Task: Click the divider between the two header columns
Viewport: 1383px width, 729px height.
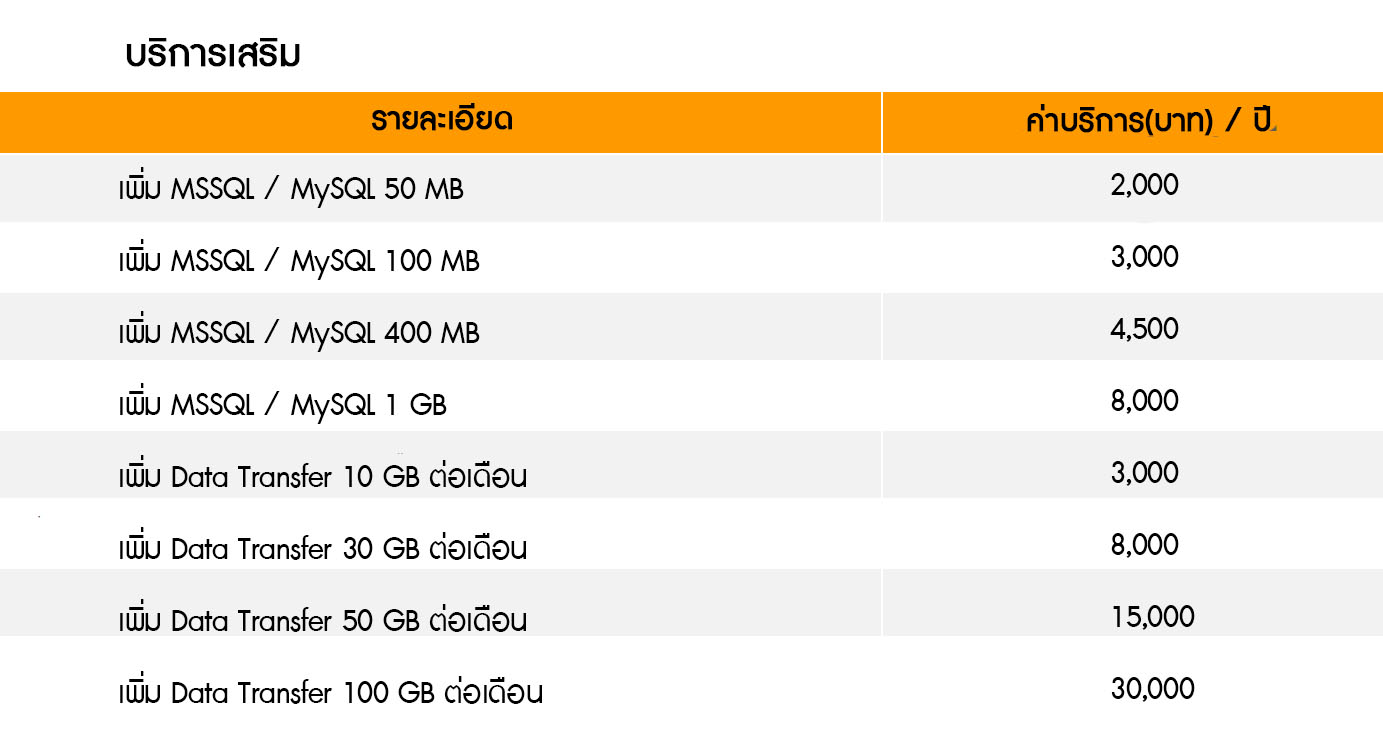Action: click(881, 122)
